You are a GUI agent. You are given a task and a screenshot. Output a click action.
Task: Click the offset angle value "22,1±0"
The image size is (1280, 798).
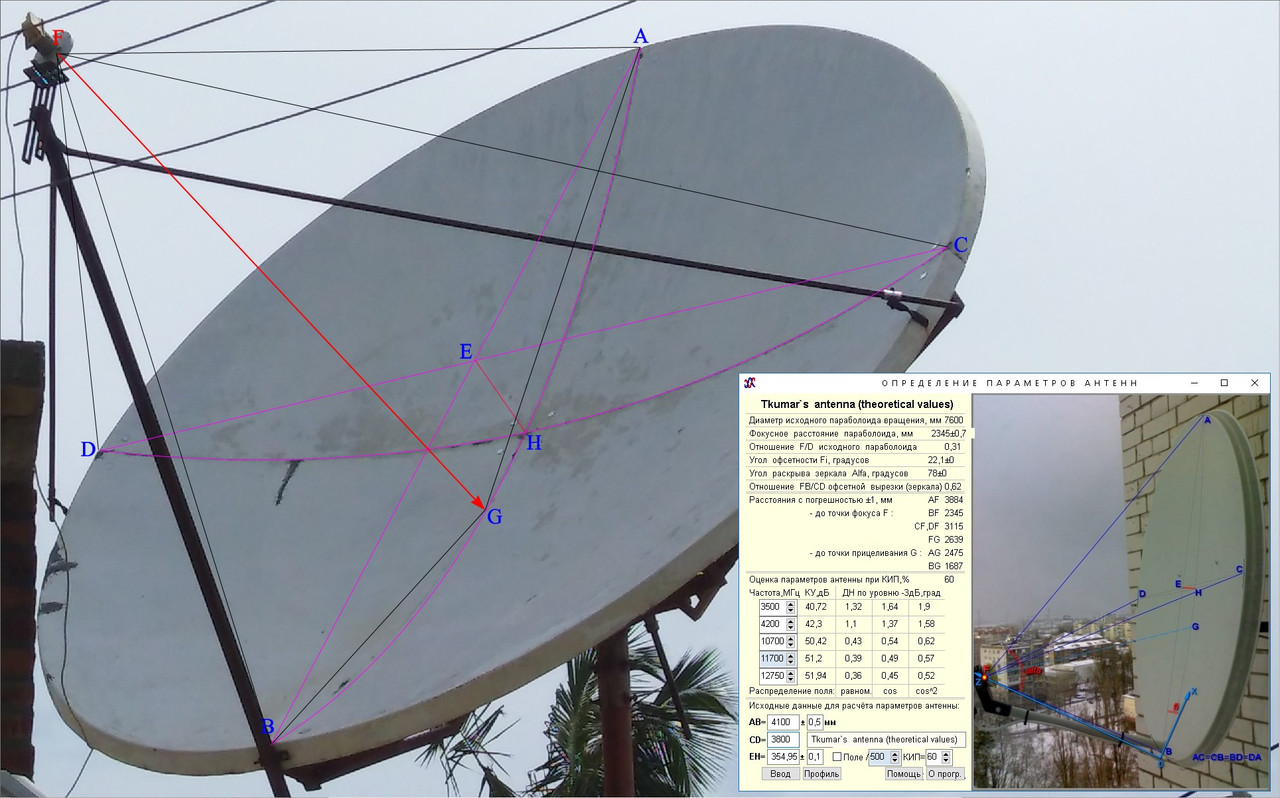click(x=943, y=460)
